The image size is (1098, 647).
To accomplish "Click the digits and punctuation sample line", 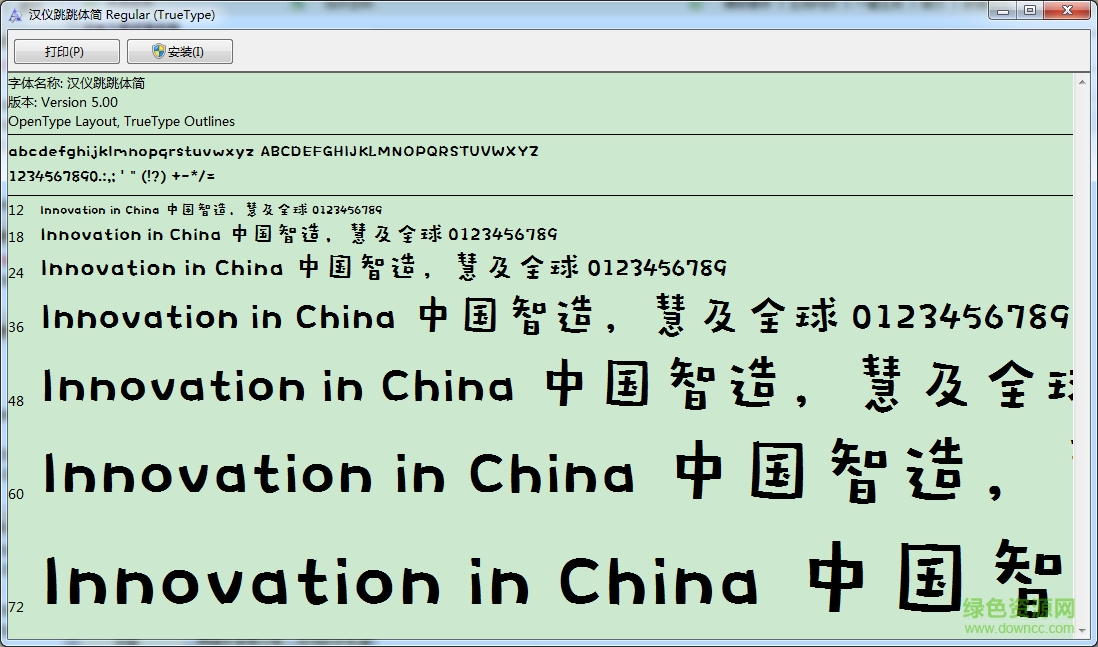I will 112,176.
